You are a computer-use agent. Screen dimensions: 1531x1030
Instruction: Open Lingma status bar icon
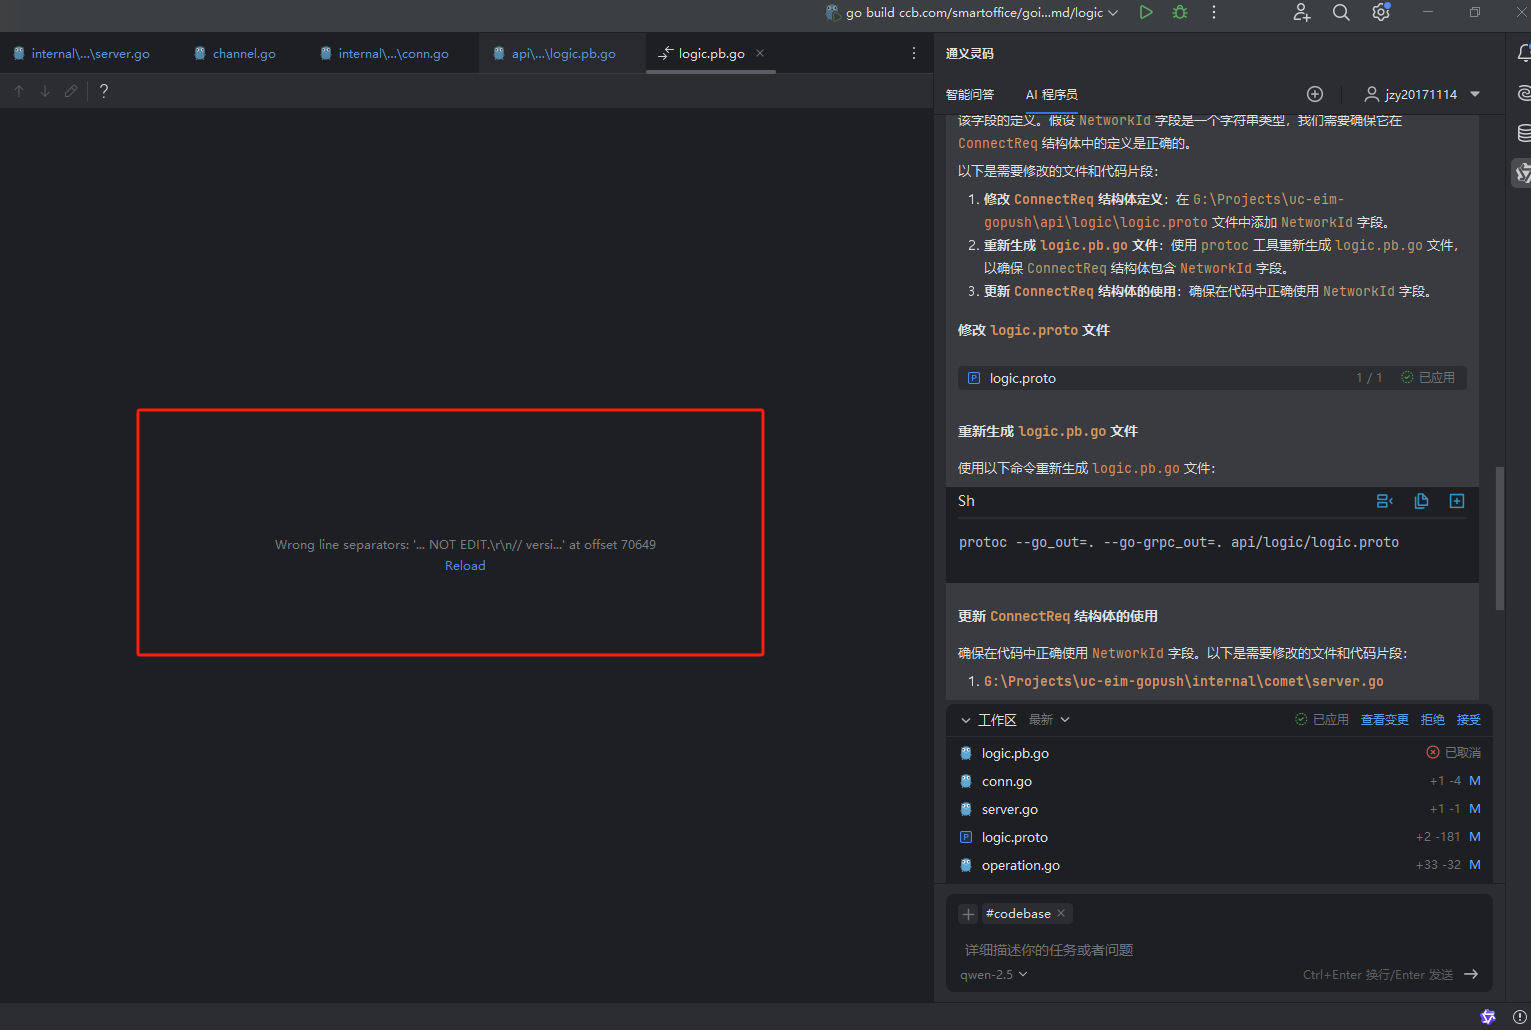coord(1488,1017)
